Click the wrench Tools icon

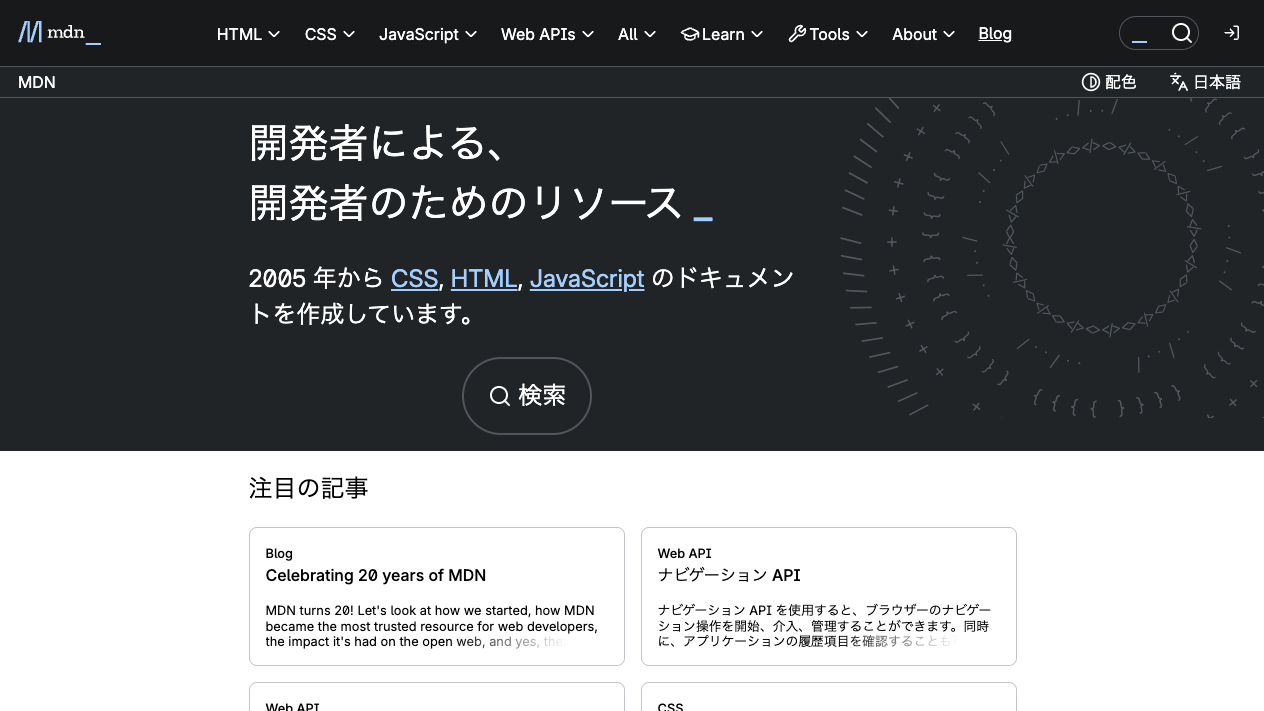click(x=797, y=34)
